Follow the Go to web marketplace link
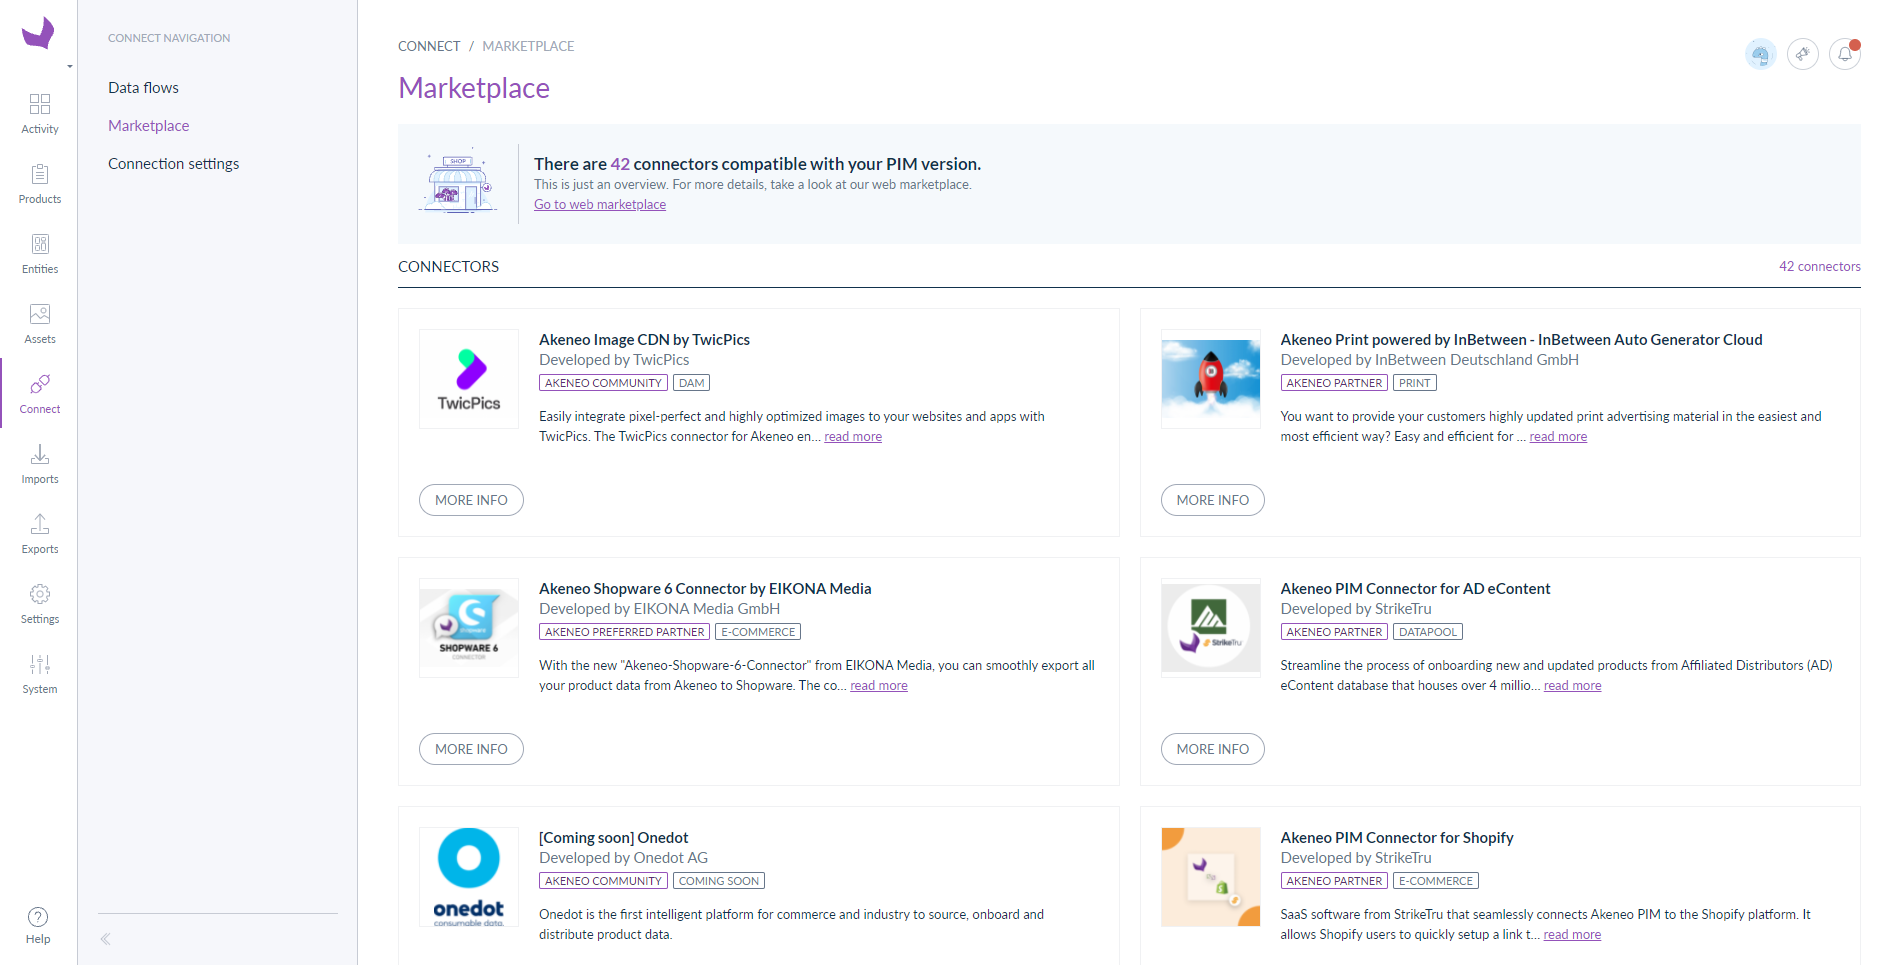Image resolution: width=1896 pixels, height=965 pixels. [600, 204]
